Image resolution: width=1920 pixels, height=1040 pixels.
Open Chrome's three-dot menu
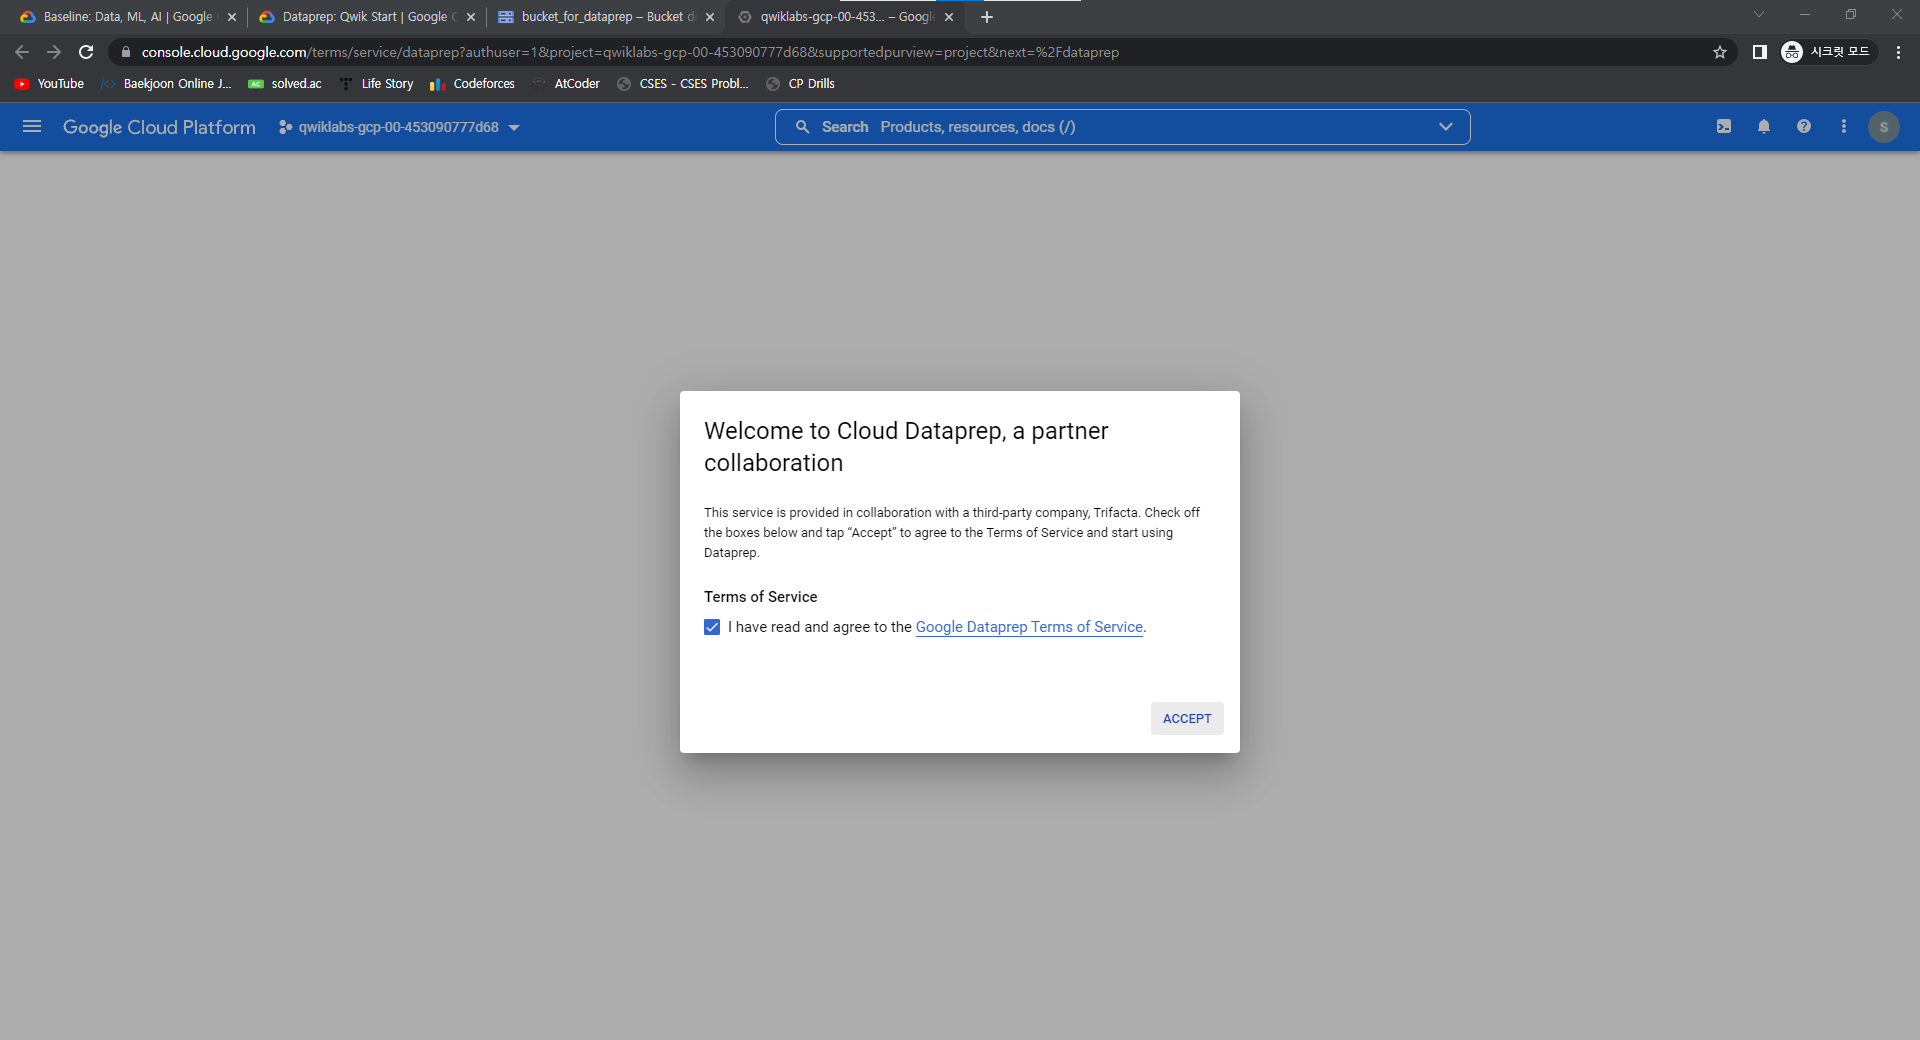[1898, 52]
